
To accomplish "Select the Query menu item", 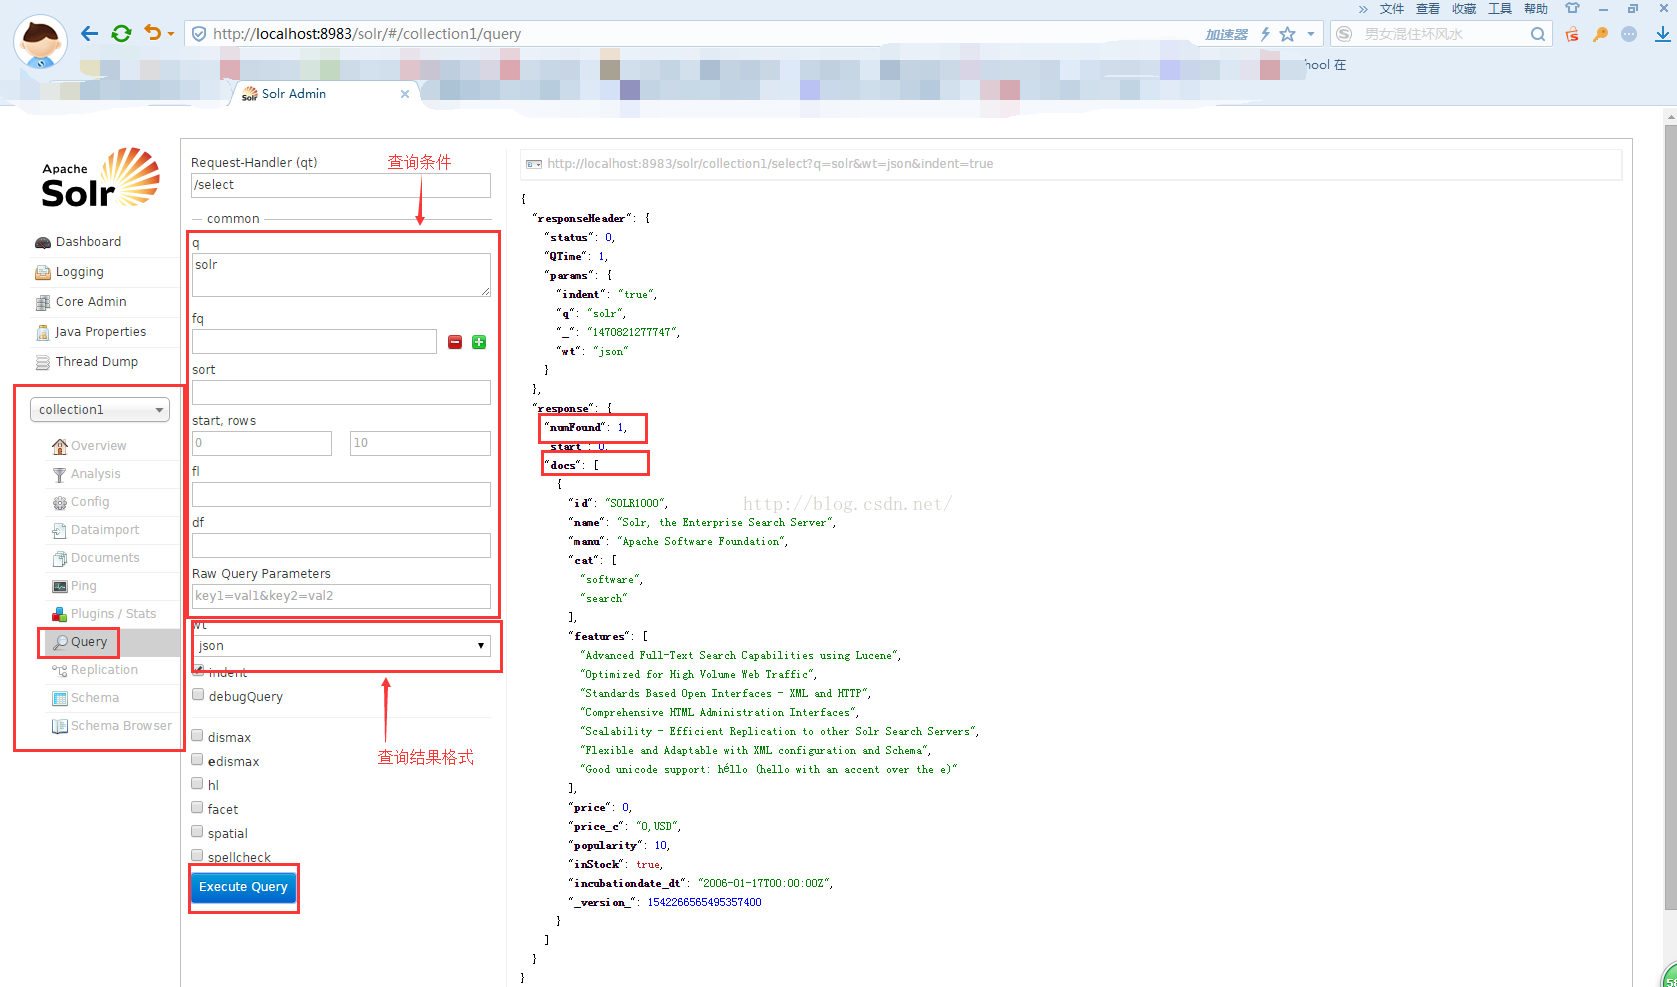I will point(88,642).
